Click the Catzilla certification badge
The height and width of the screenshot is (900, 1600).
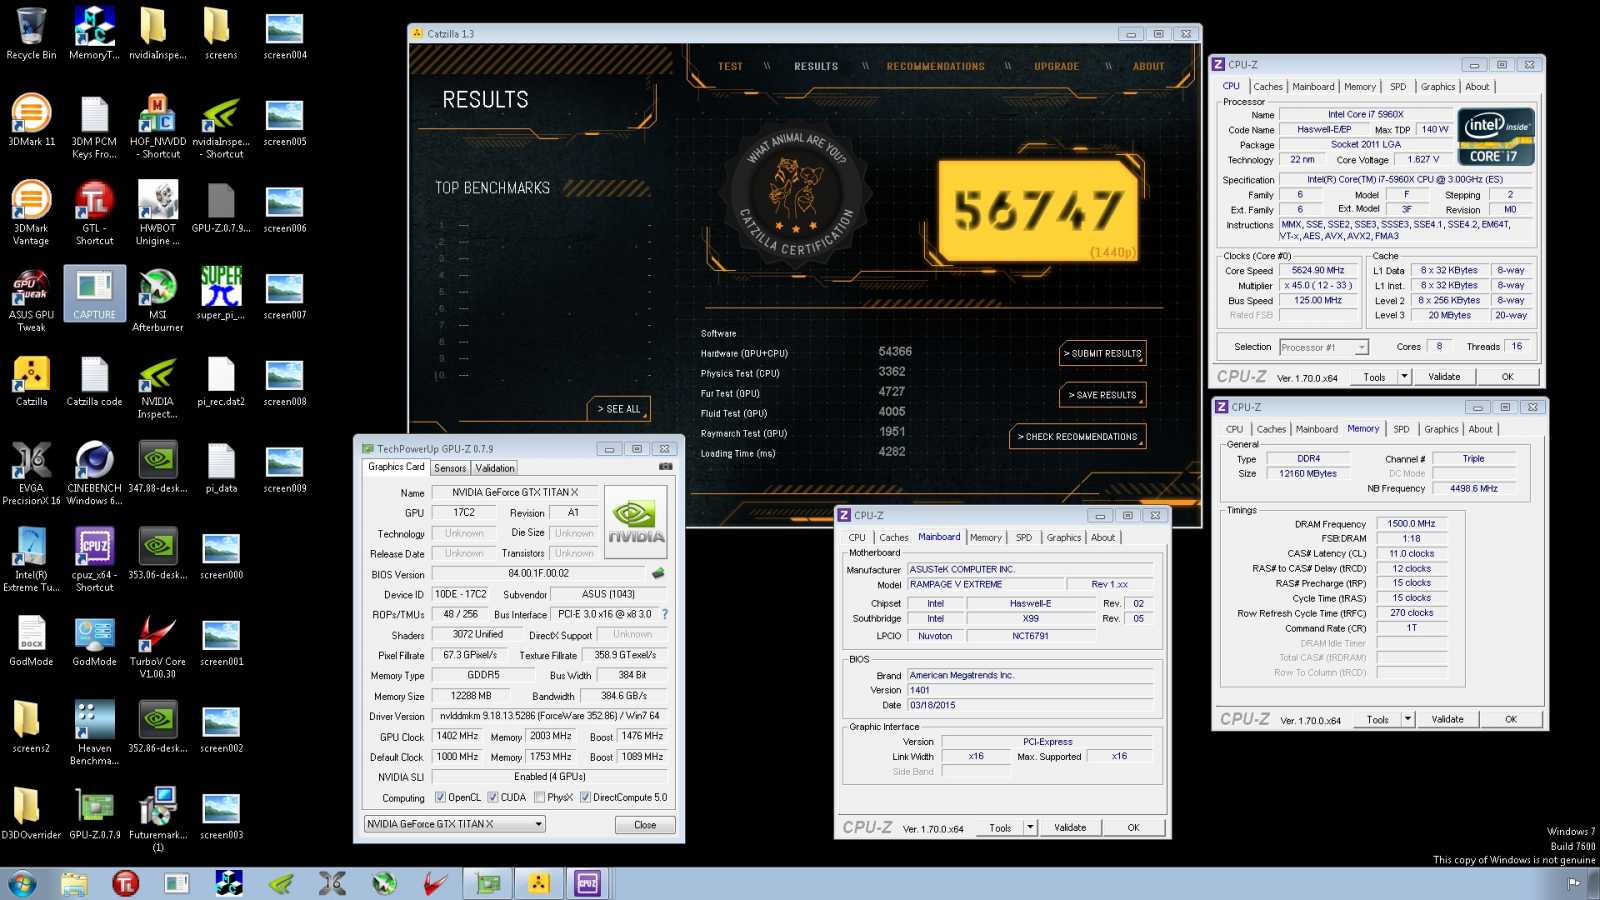797,196
